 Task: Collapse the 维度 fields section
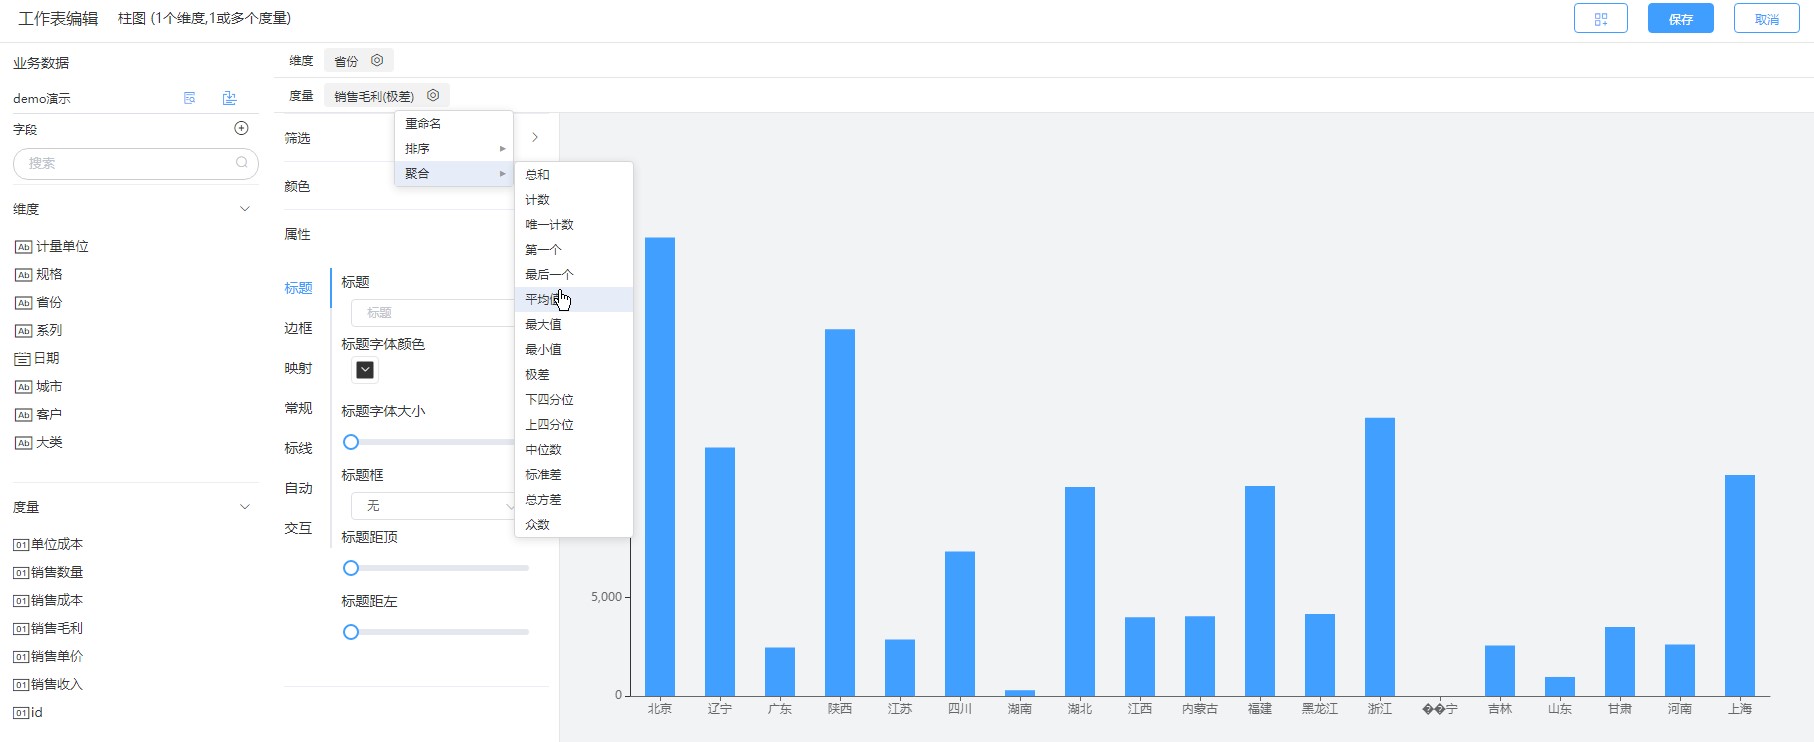(245, 209)
